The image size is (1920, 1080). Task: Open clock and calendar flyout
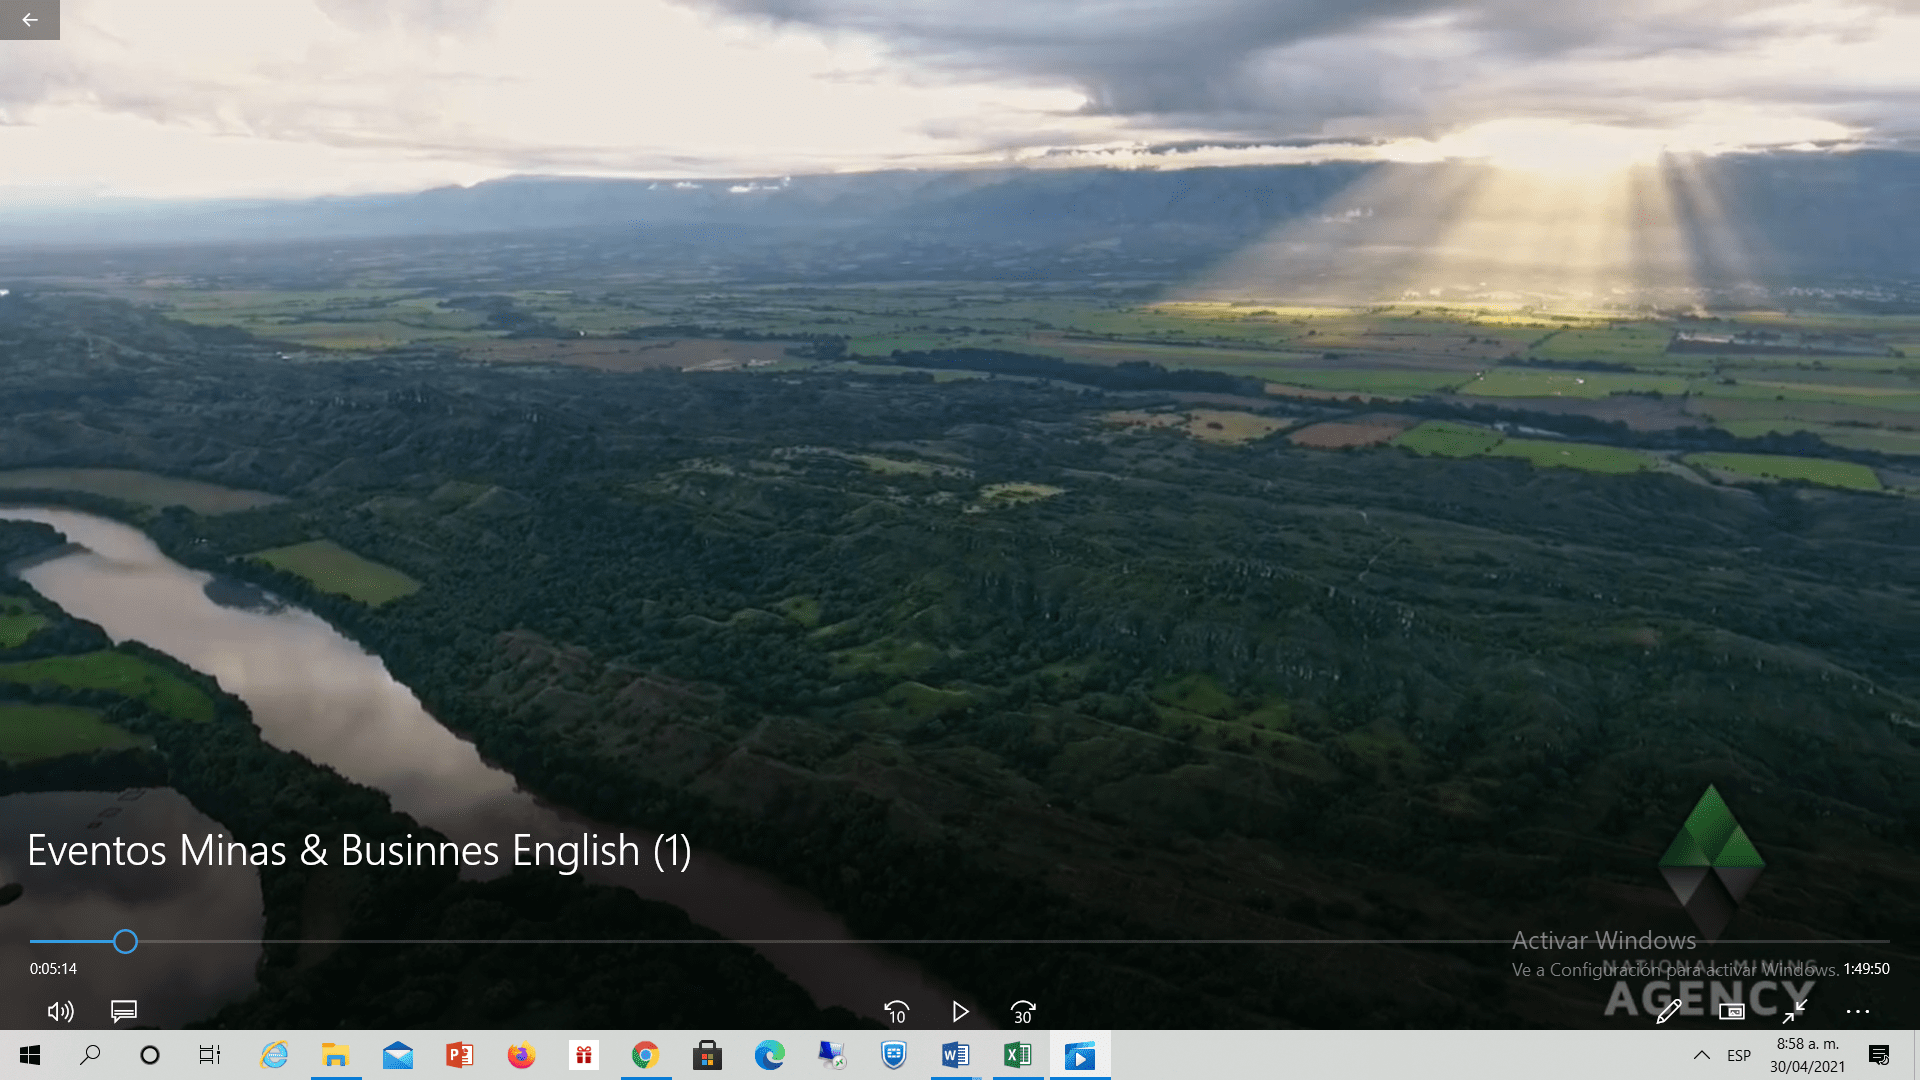[x=1807, y=1055]
